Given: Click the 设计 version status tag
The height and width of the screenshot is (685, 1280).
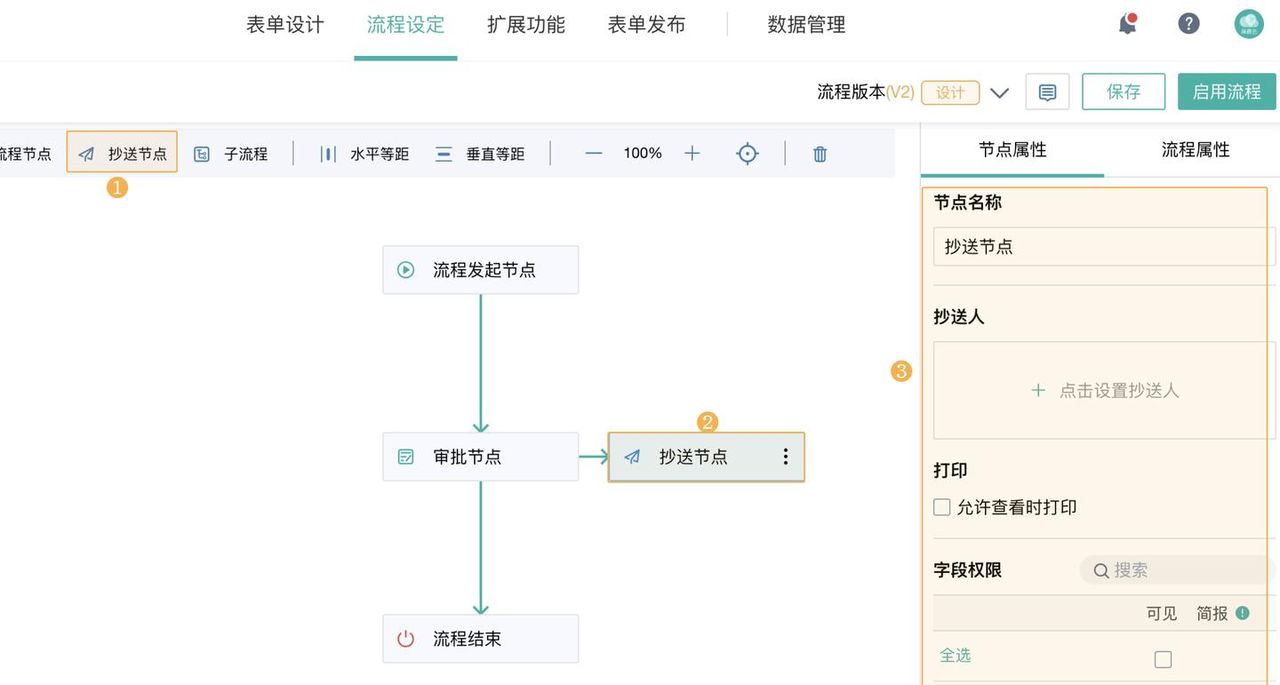Looking at the screenshot, I should (x=950, y=92).
